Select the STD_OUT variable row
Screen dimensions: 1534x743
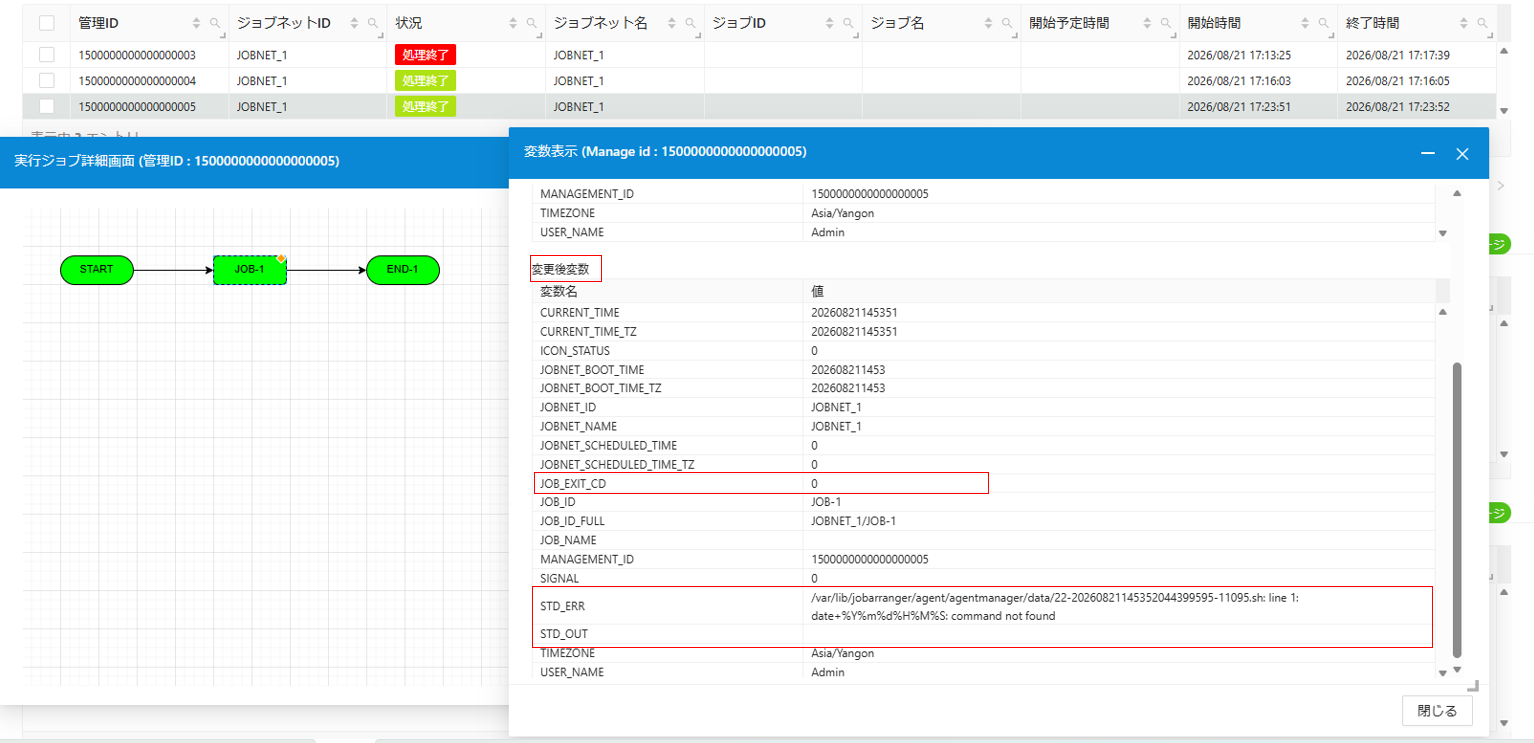click(x=984, y=634)
